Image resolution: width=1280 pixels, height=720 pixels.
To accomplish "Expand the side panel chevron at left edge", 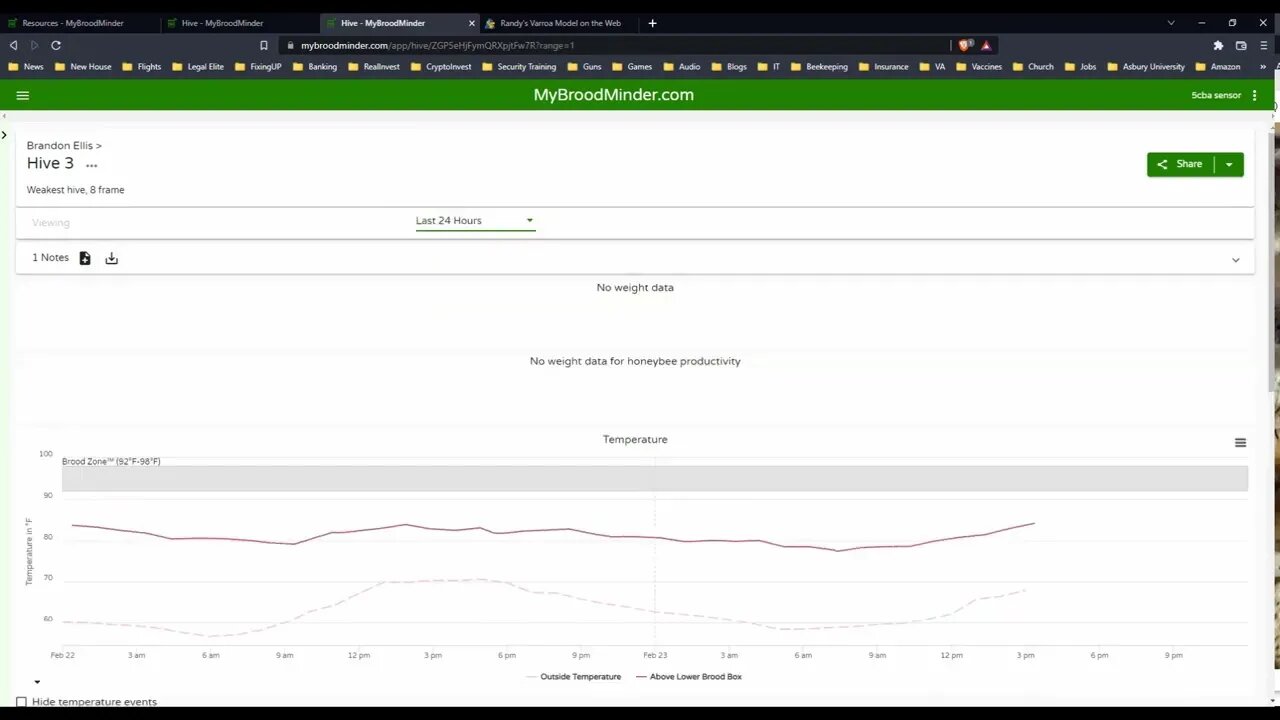I will [5, 134].
